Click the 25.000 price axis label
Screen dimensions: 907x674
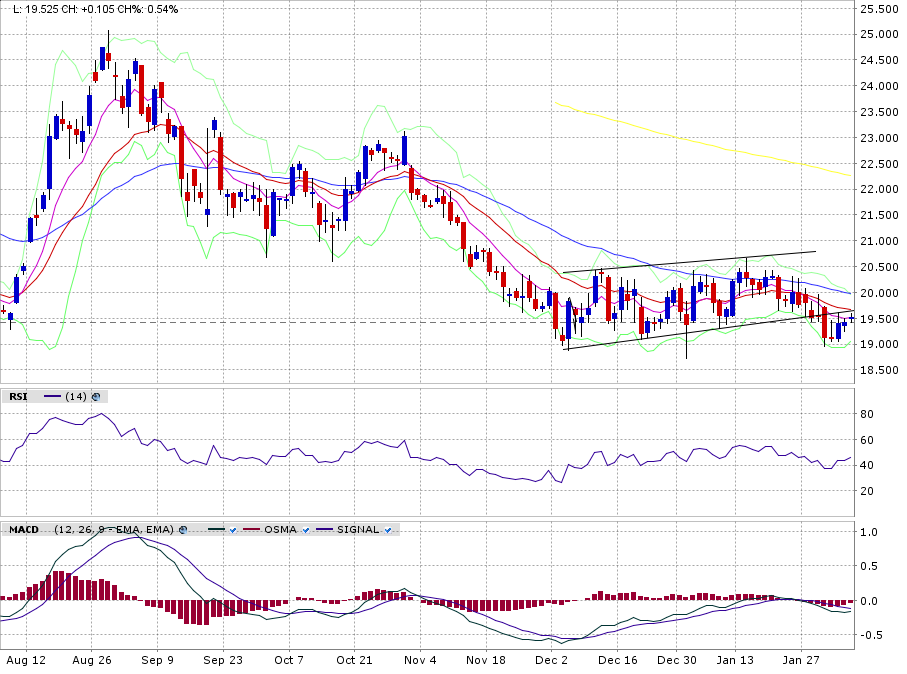[880, 34]
